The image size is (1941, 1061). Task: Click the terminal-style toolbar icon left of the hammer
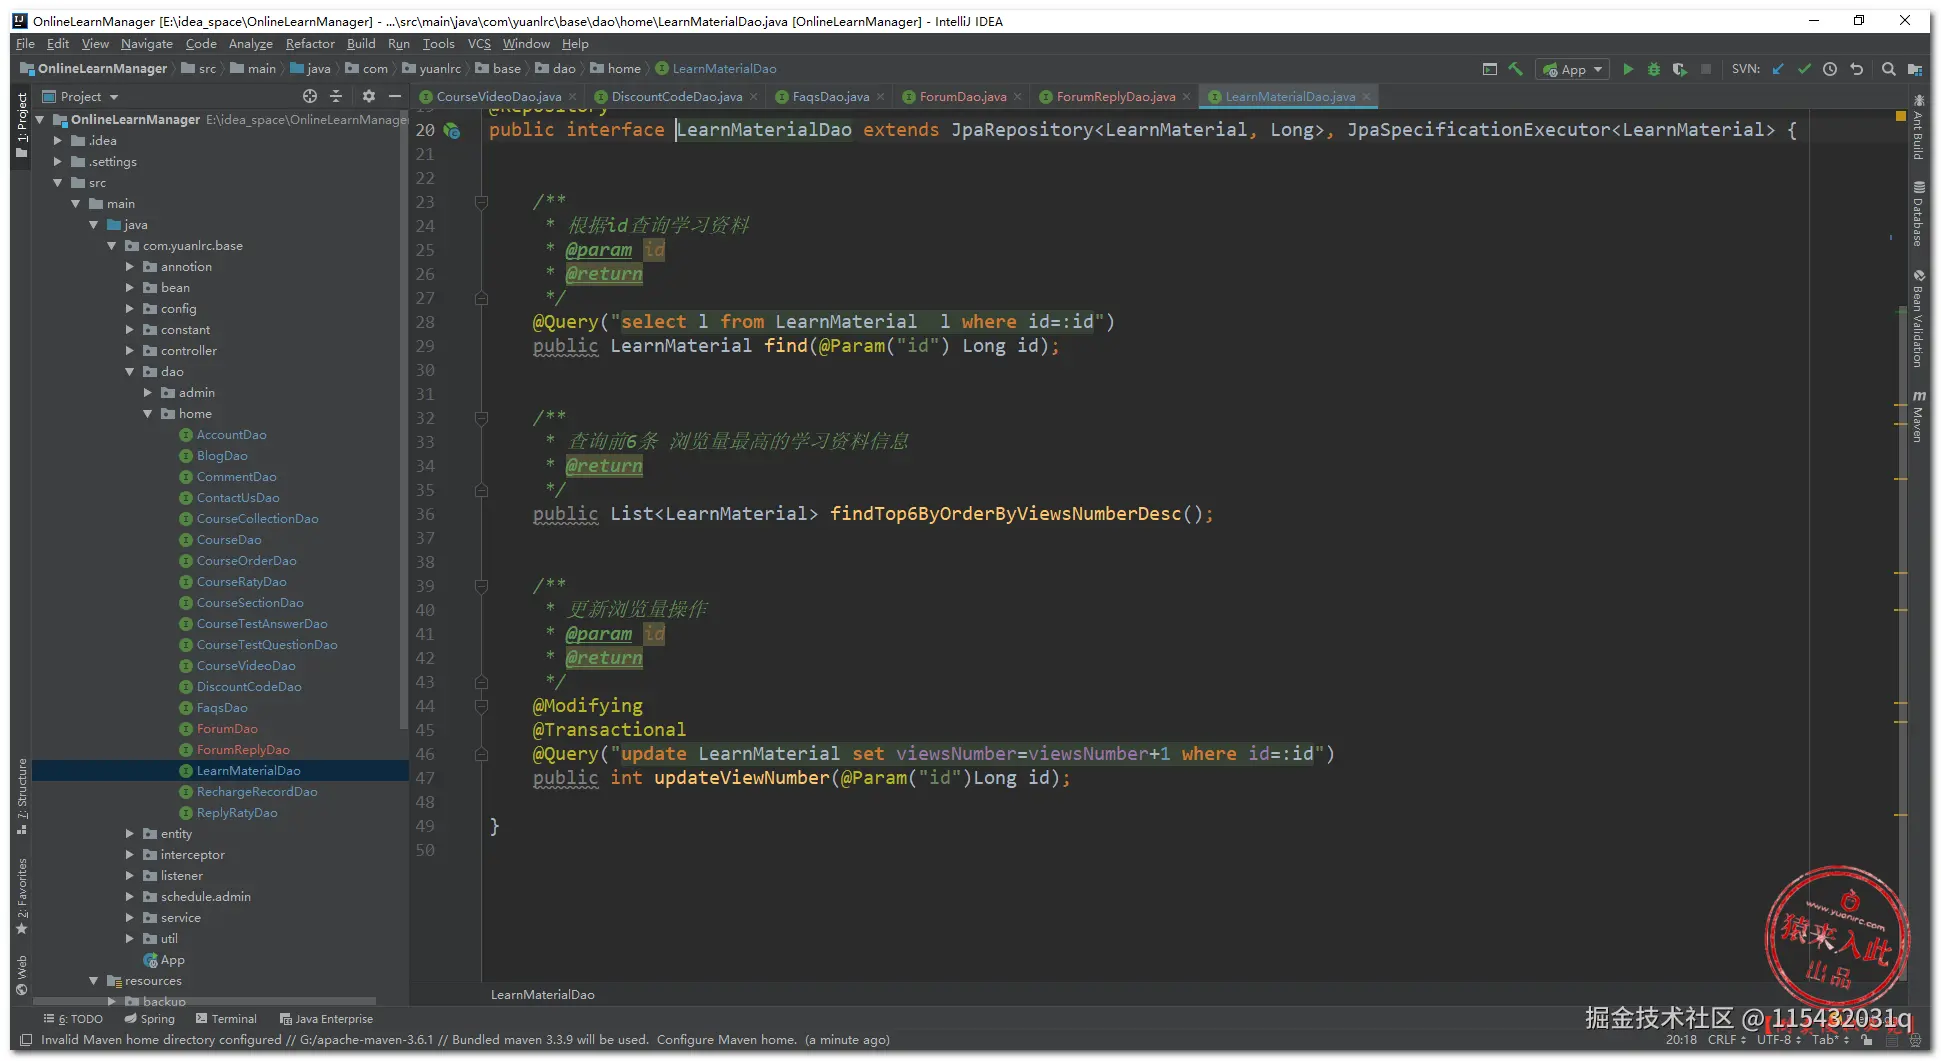pos(1490,69)
